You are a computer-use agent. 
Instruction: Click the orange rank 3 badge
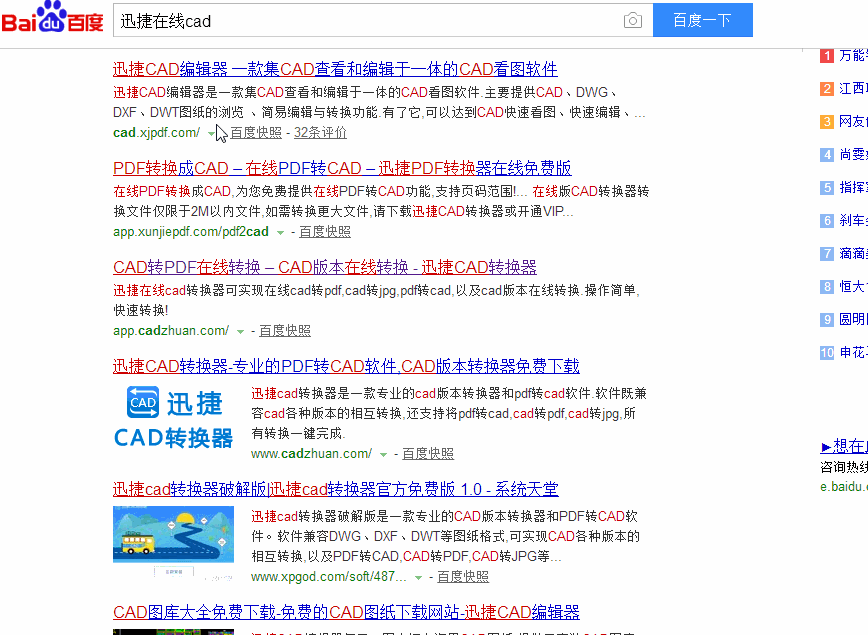click(827, 122)
